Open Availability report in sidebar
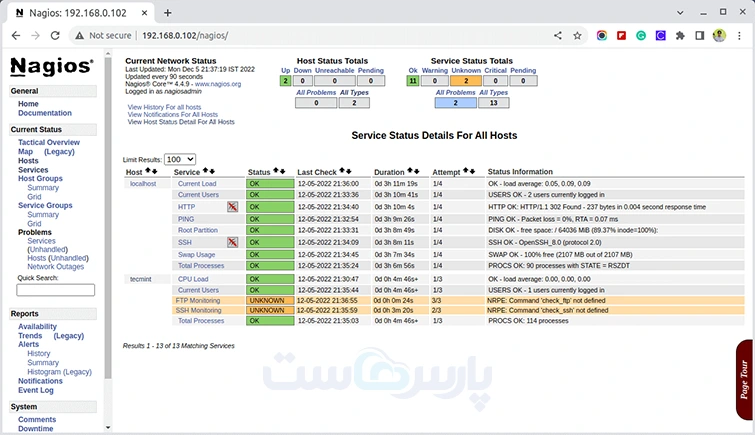The height and width of the screenshot is (435, 755). pyautogui.click(x=38, y=326)
